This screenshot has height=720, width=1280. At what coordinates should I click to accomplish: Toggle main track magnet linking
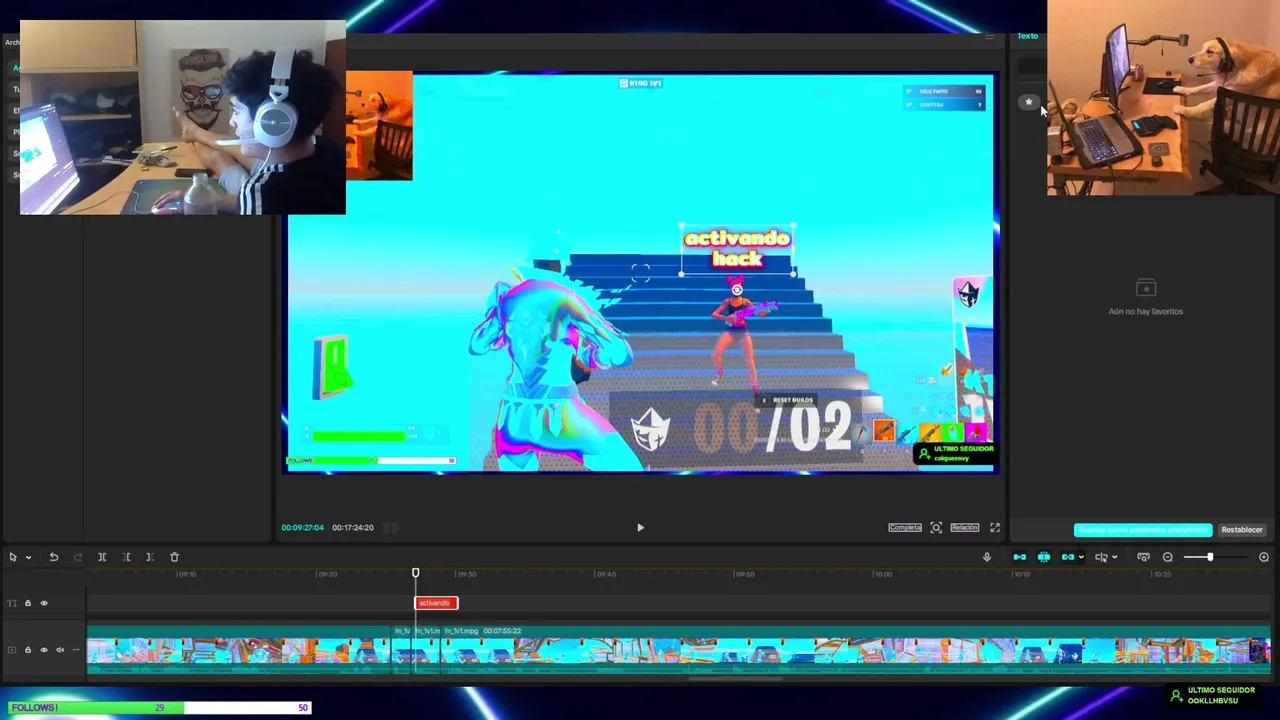(1020, 557)
